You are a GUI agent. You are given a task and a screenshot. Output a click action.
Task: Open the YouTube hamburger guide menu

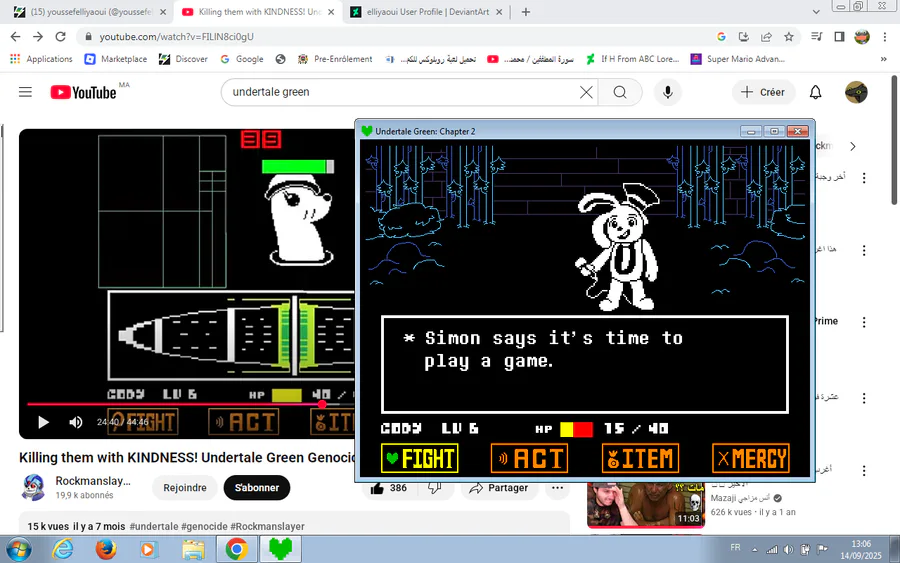(x=25, y=92)
